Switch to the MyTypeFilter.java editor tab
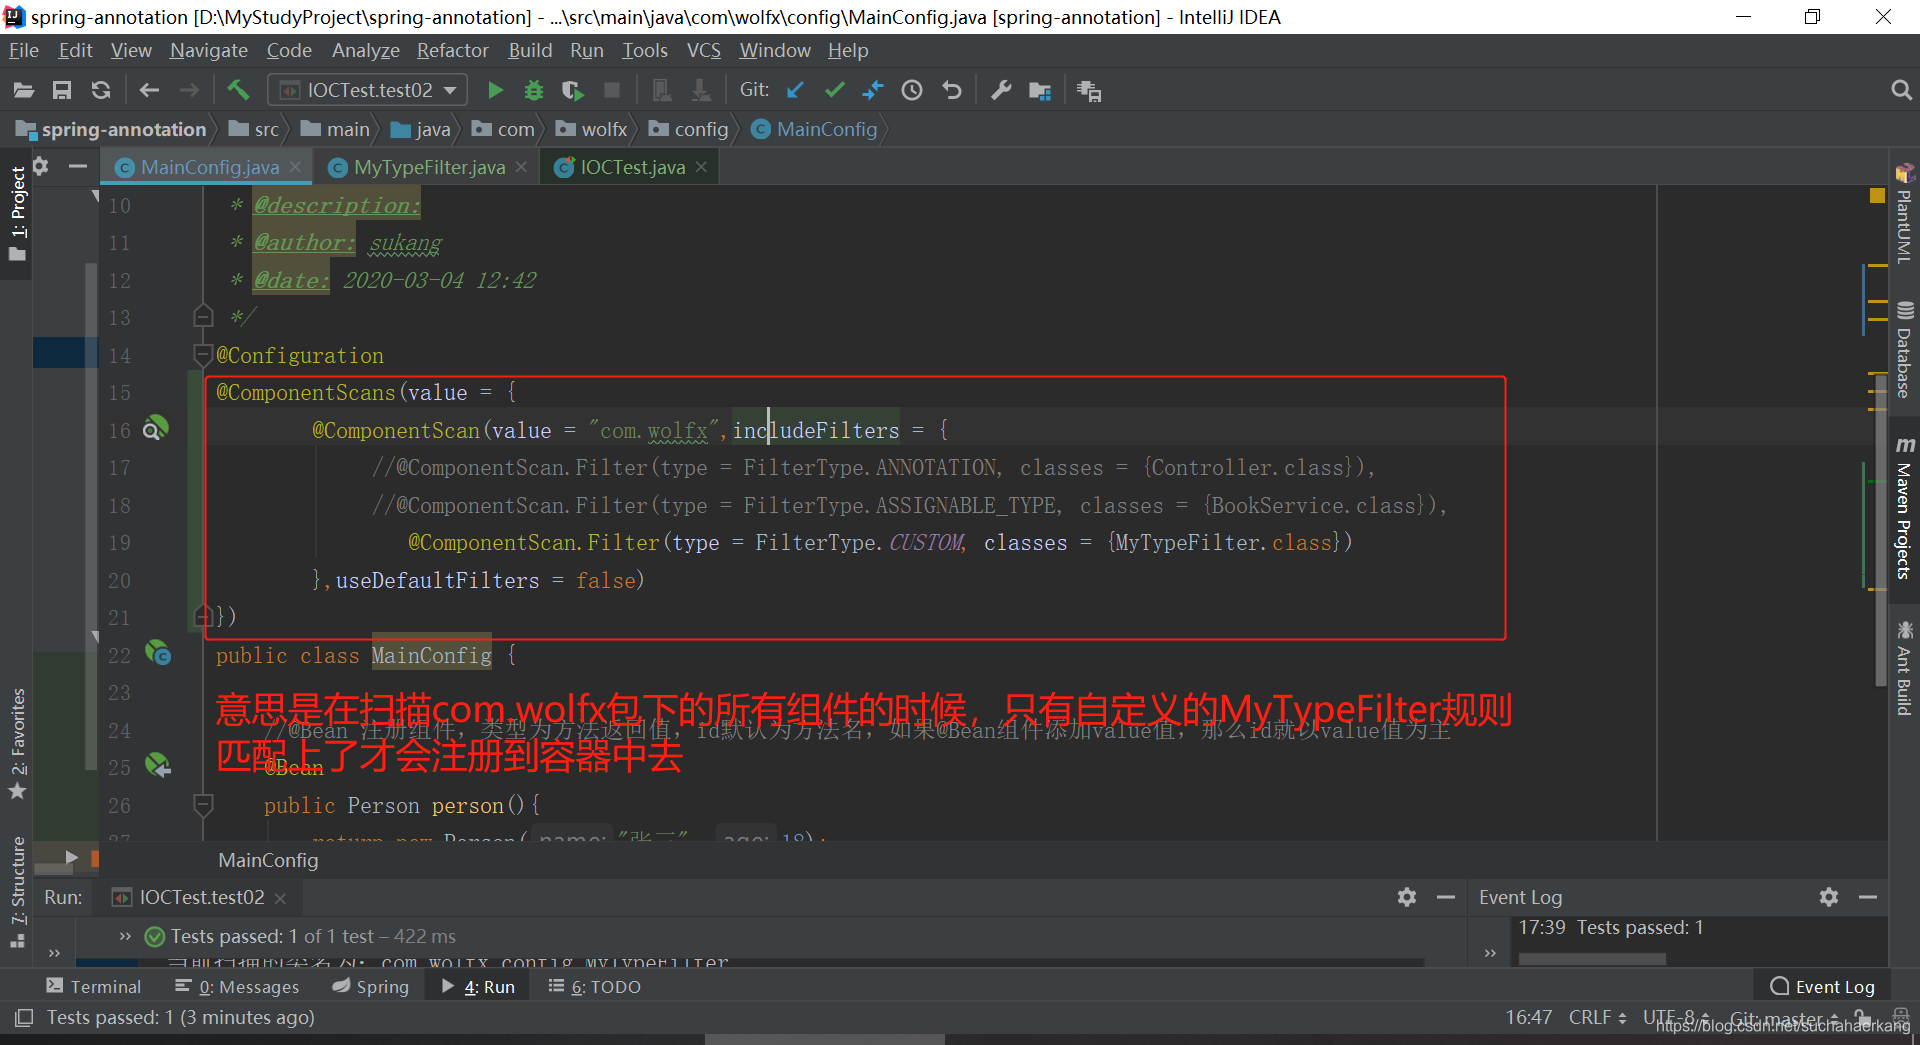The height and width of the screenshot is (1045, 1920). pyautogui.click(x=429, y=167)
